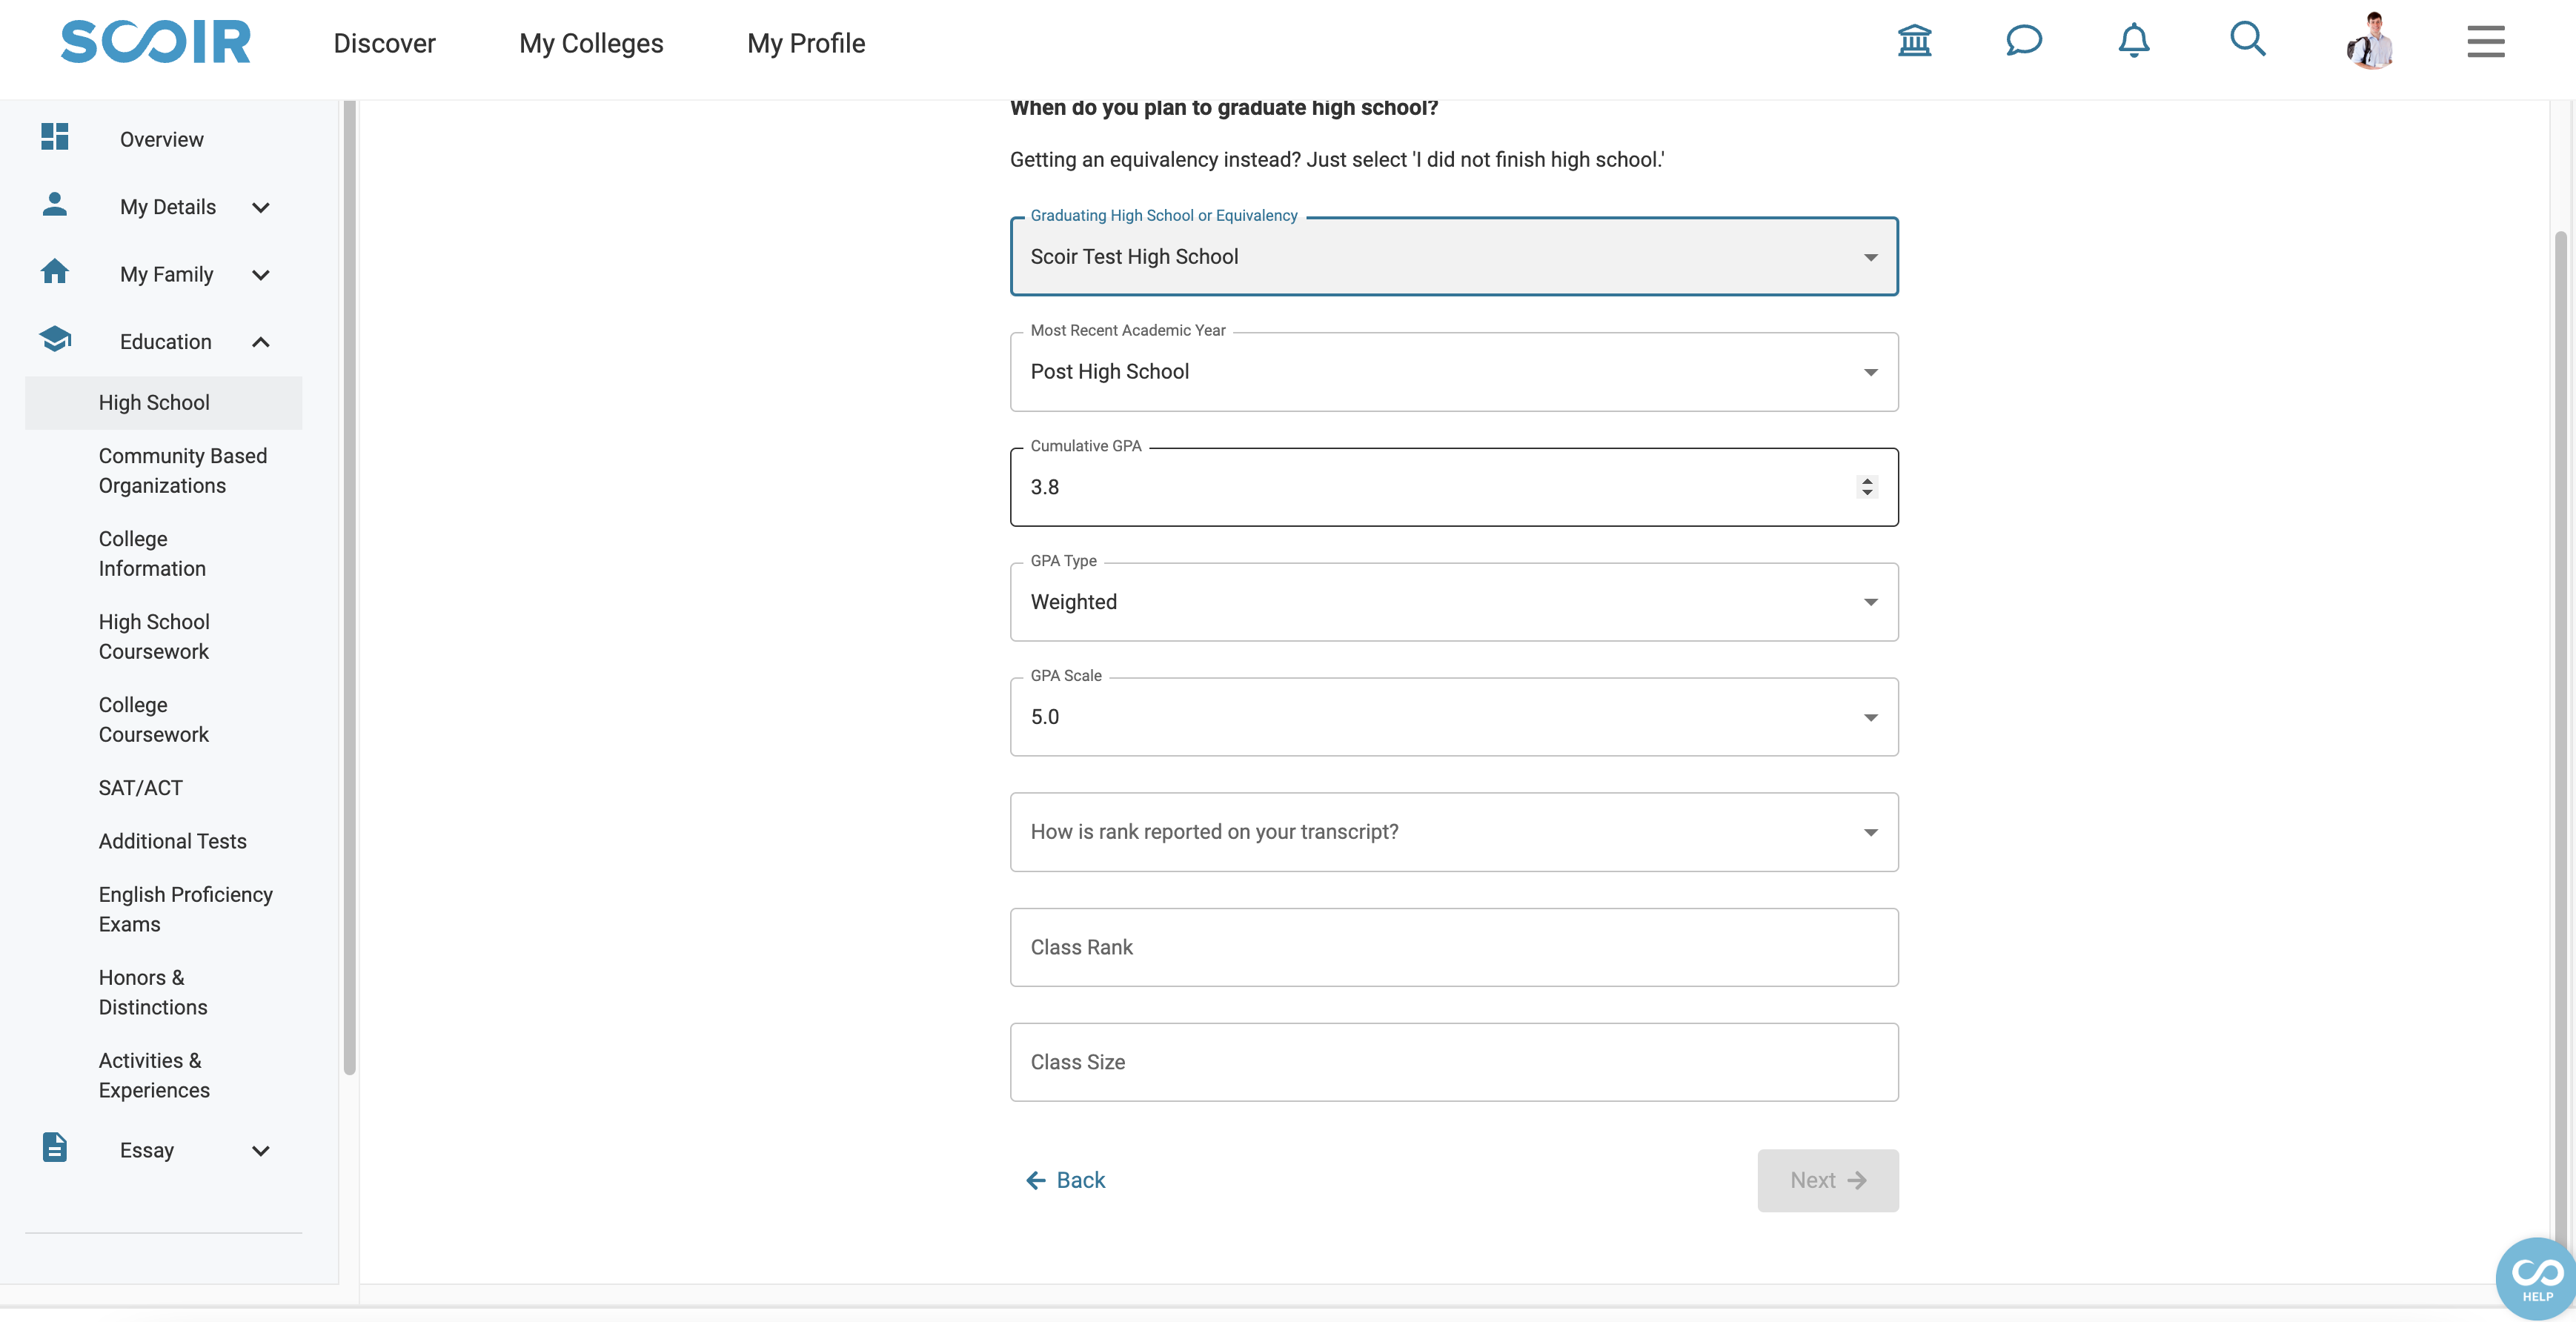
Task: Expand the My Family section chevron
Action: point(261,275)
